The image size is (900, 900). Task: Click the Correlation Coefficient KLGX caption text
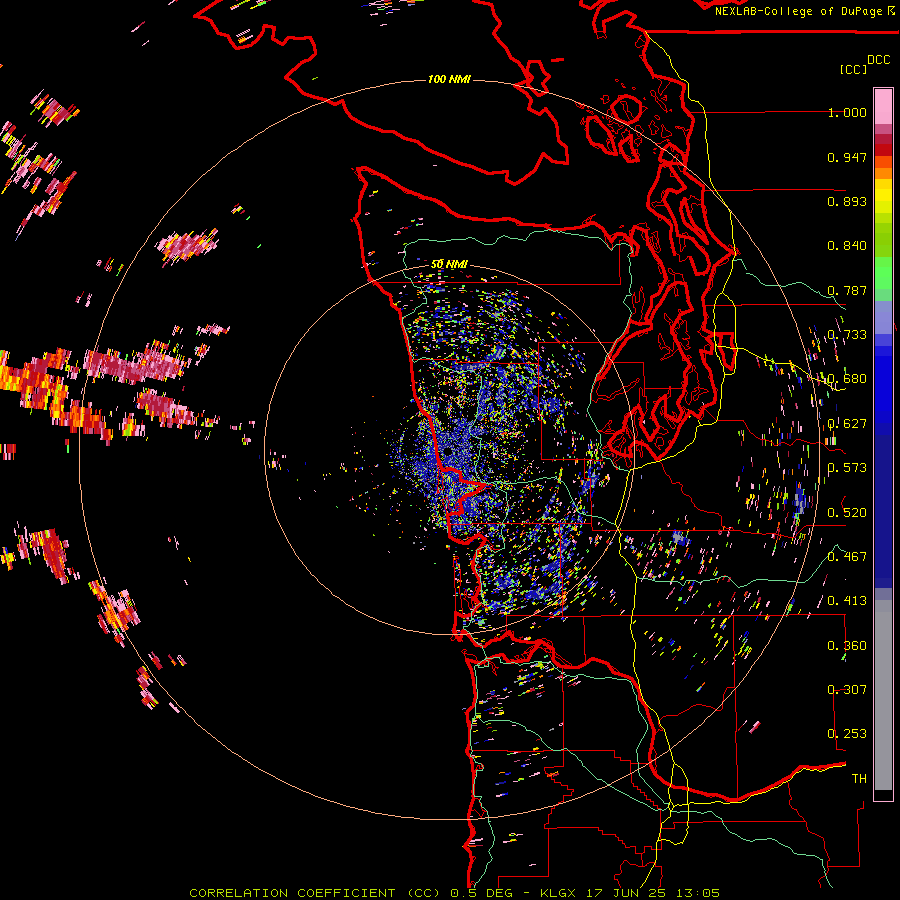tap(454, 893)
